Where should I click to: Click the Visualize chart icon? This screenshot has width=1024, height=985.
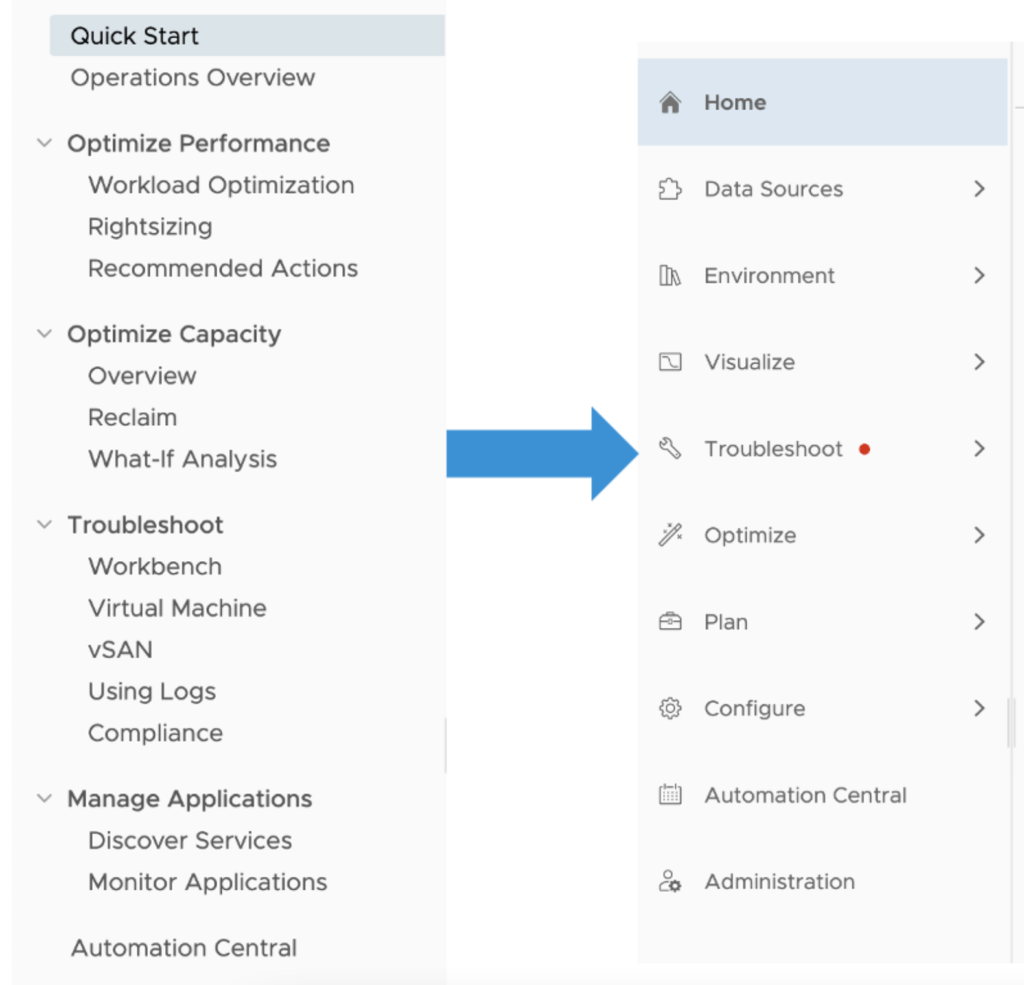click(x=670, y=362)
